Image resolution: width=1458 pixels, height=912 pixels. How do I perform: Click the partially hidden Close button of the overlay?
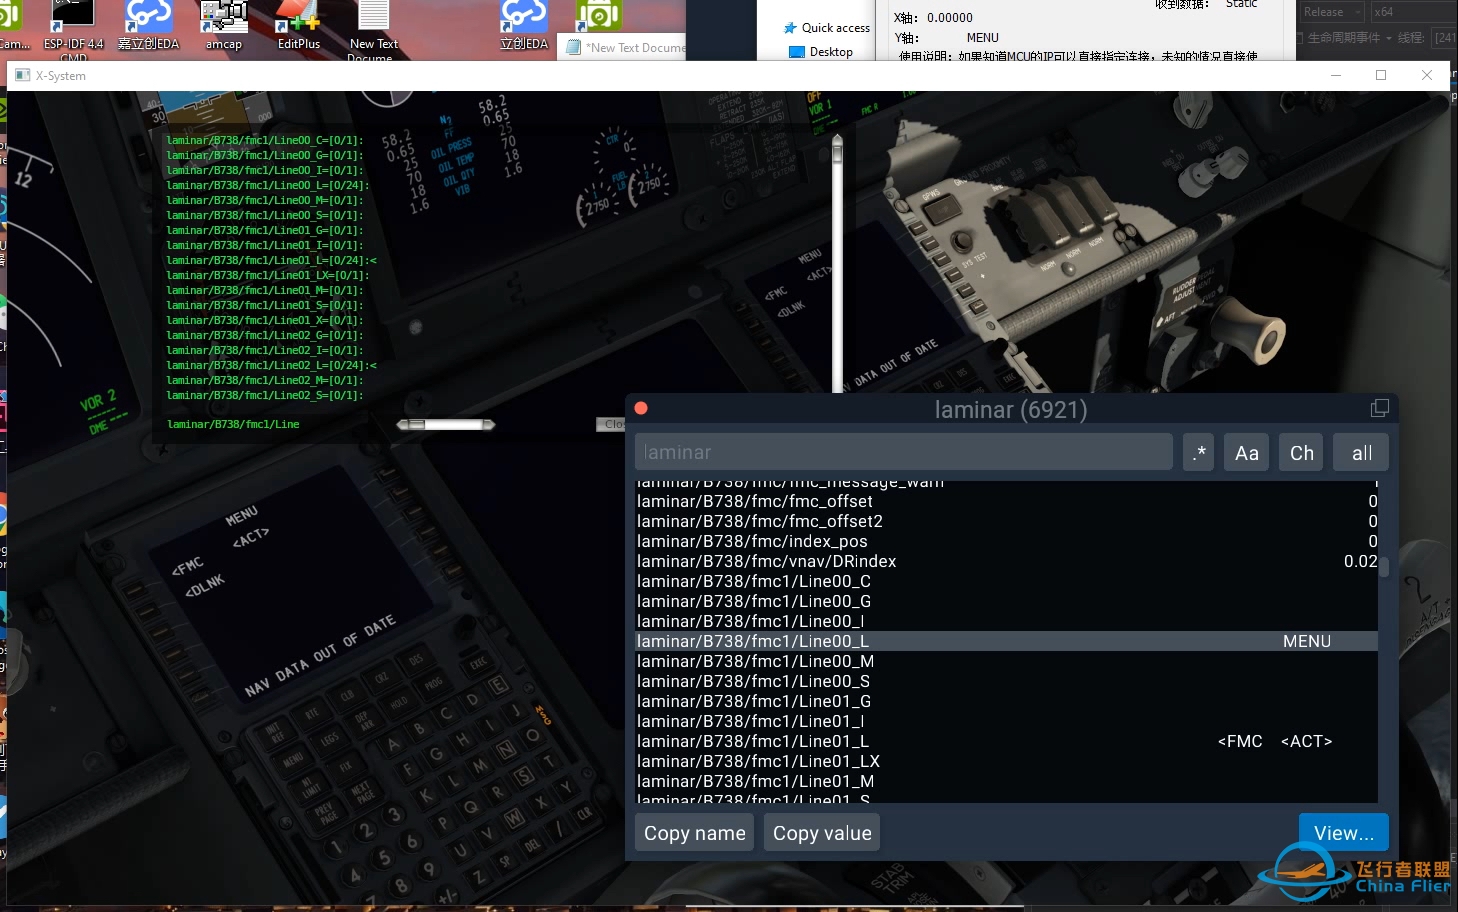pyautogui.click(x=611, y=424)
